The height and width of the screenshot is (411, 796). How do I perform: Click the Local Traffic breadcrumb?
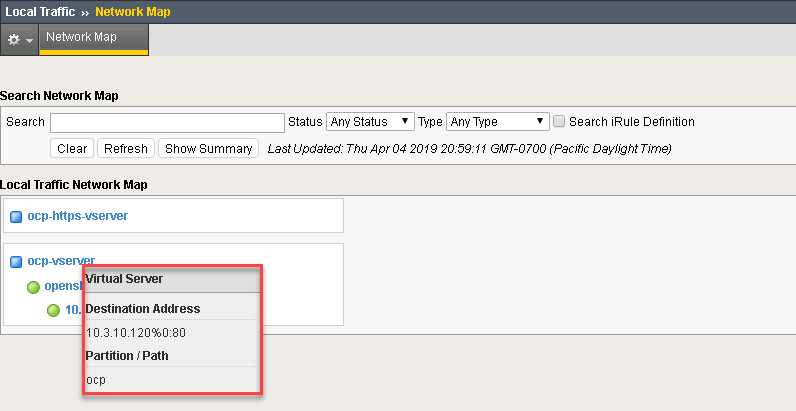point(40,12)
